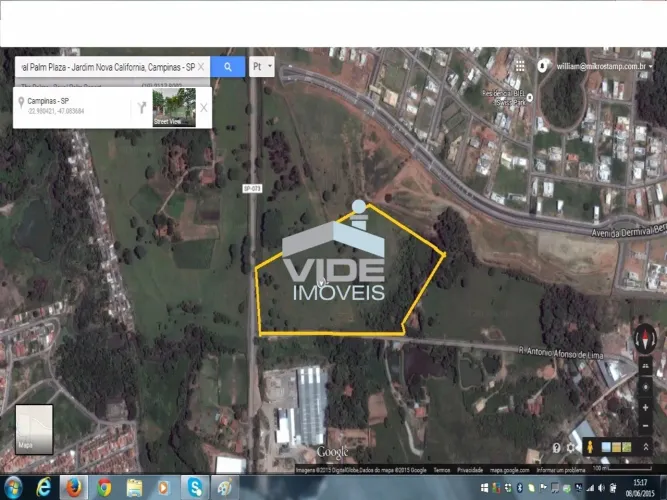667x500 pixels.
Task: Click the Bluetooth system tray icon
Action: pos(519,488)
